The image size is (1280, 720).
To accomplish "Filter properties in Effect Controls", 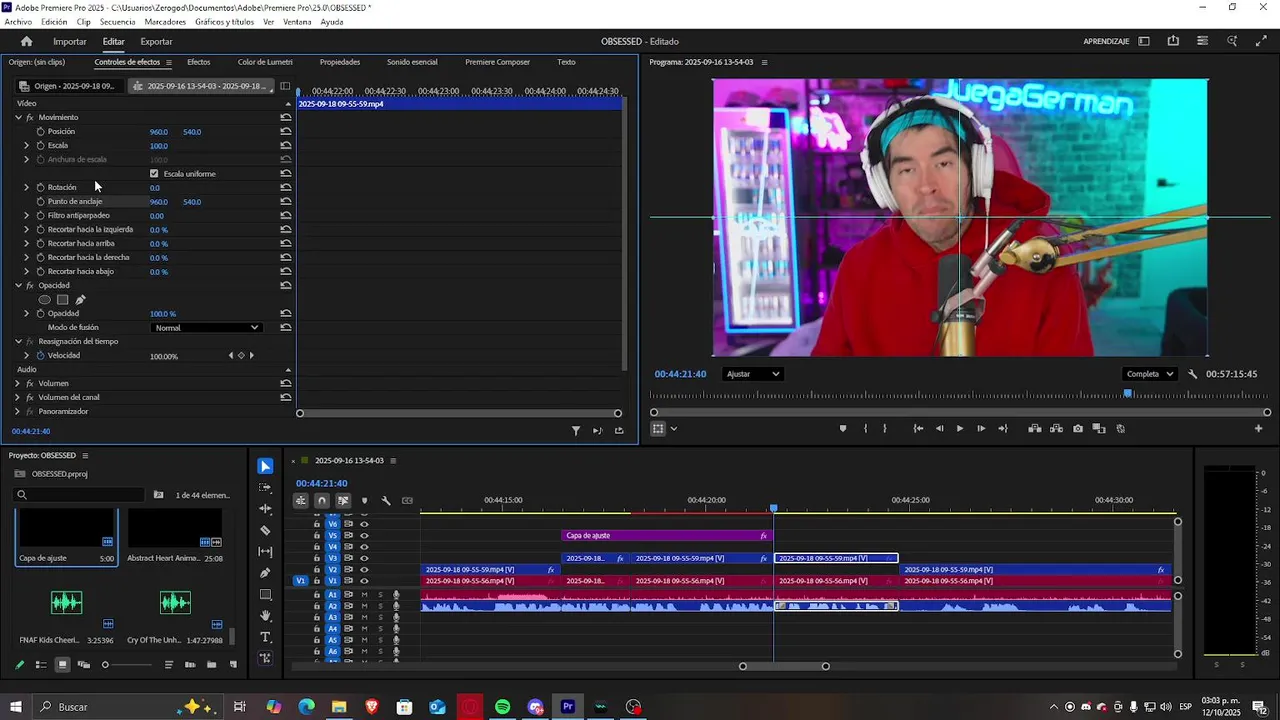I will tap(576, 431).
